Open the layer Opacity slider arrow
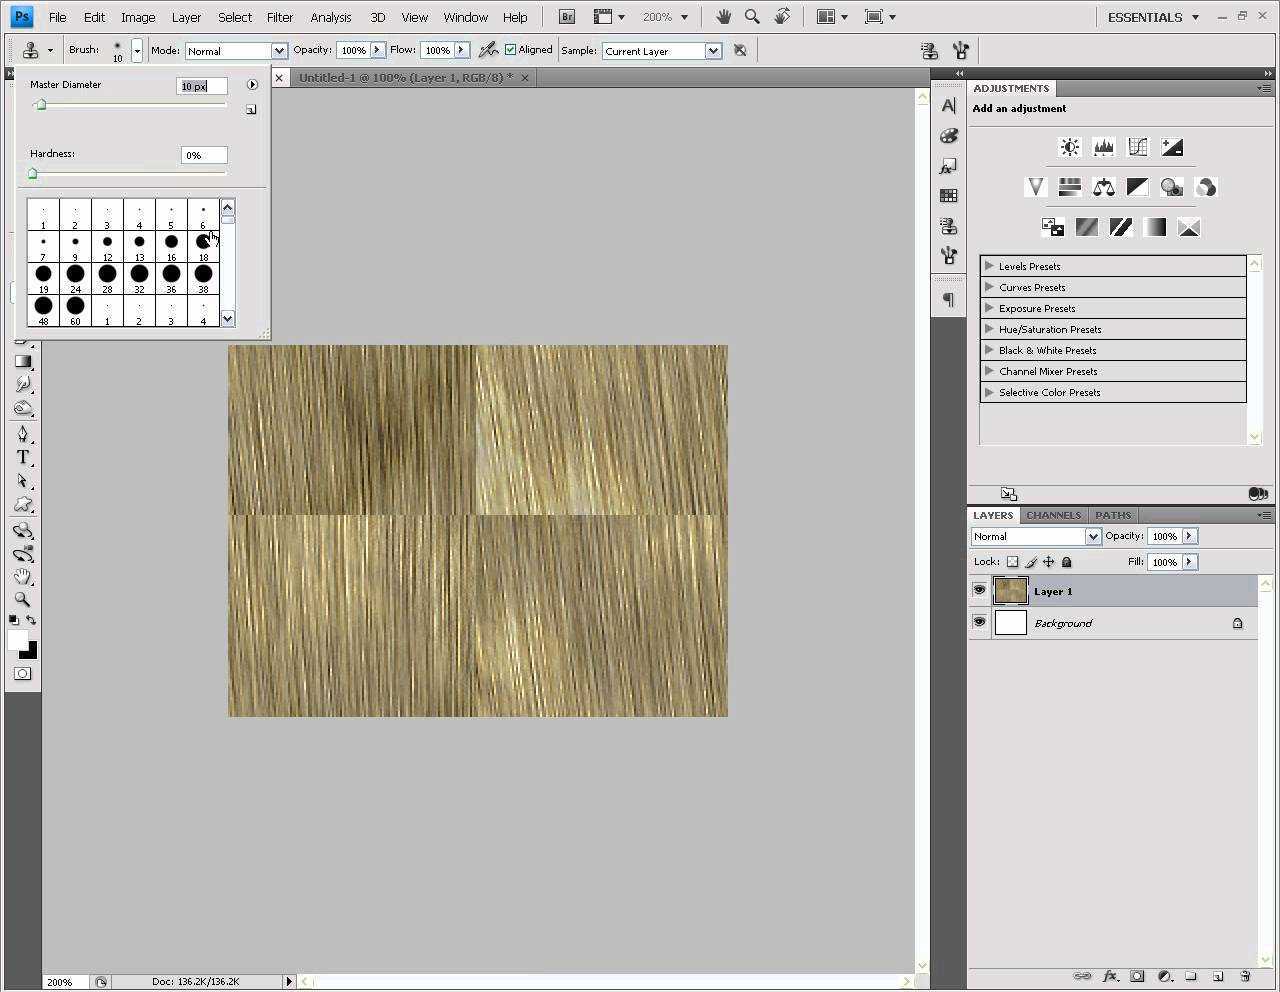 pos(1189,536)
